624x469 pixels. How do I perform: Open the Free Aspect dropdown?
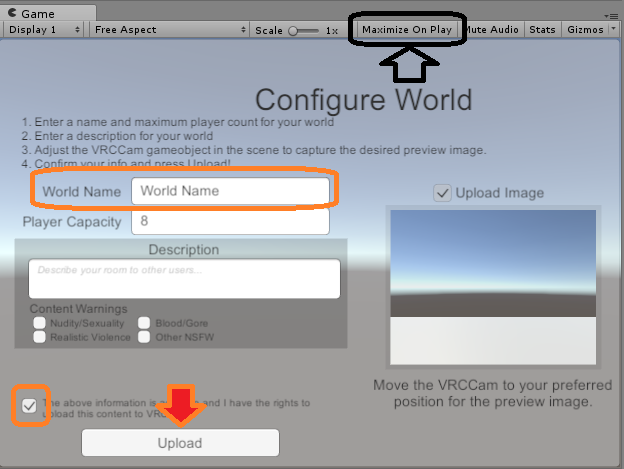(170, 30)
